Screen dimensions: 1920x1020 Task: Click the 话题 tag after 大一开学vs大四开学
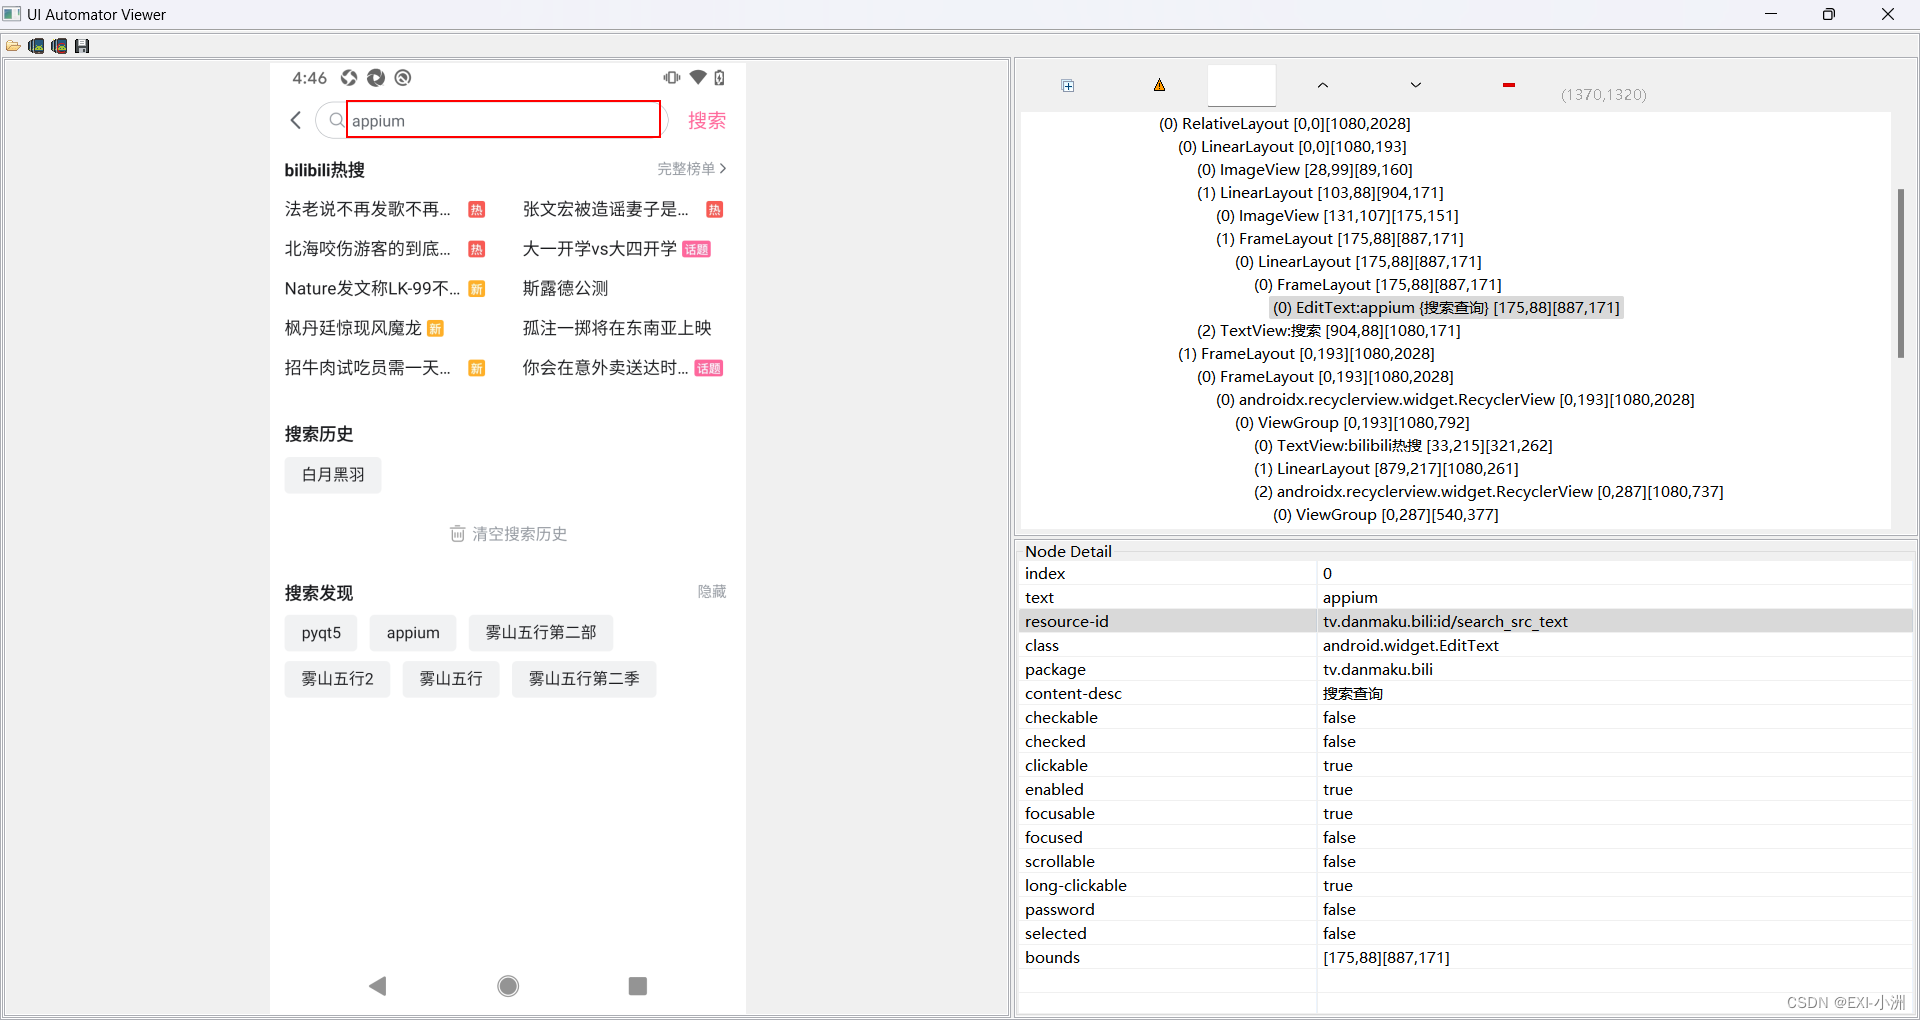point(696,250)
